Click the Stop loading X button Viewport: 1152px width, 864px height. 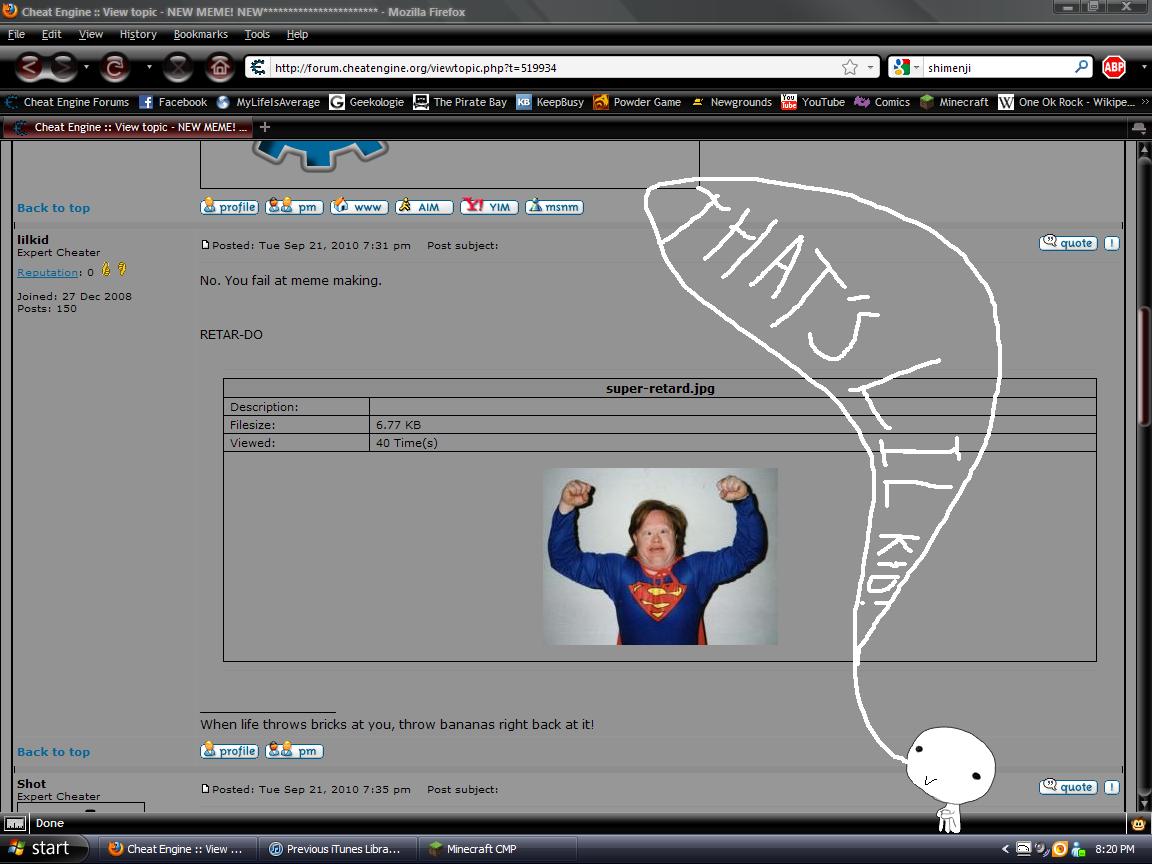177,67
